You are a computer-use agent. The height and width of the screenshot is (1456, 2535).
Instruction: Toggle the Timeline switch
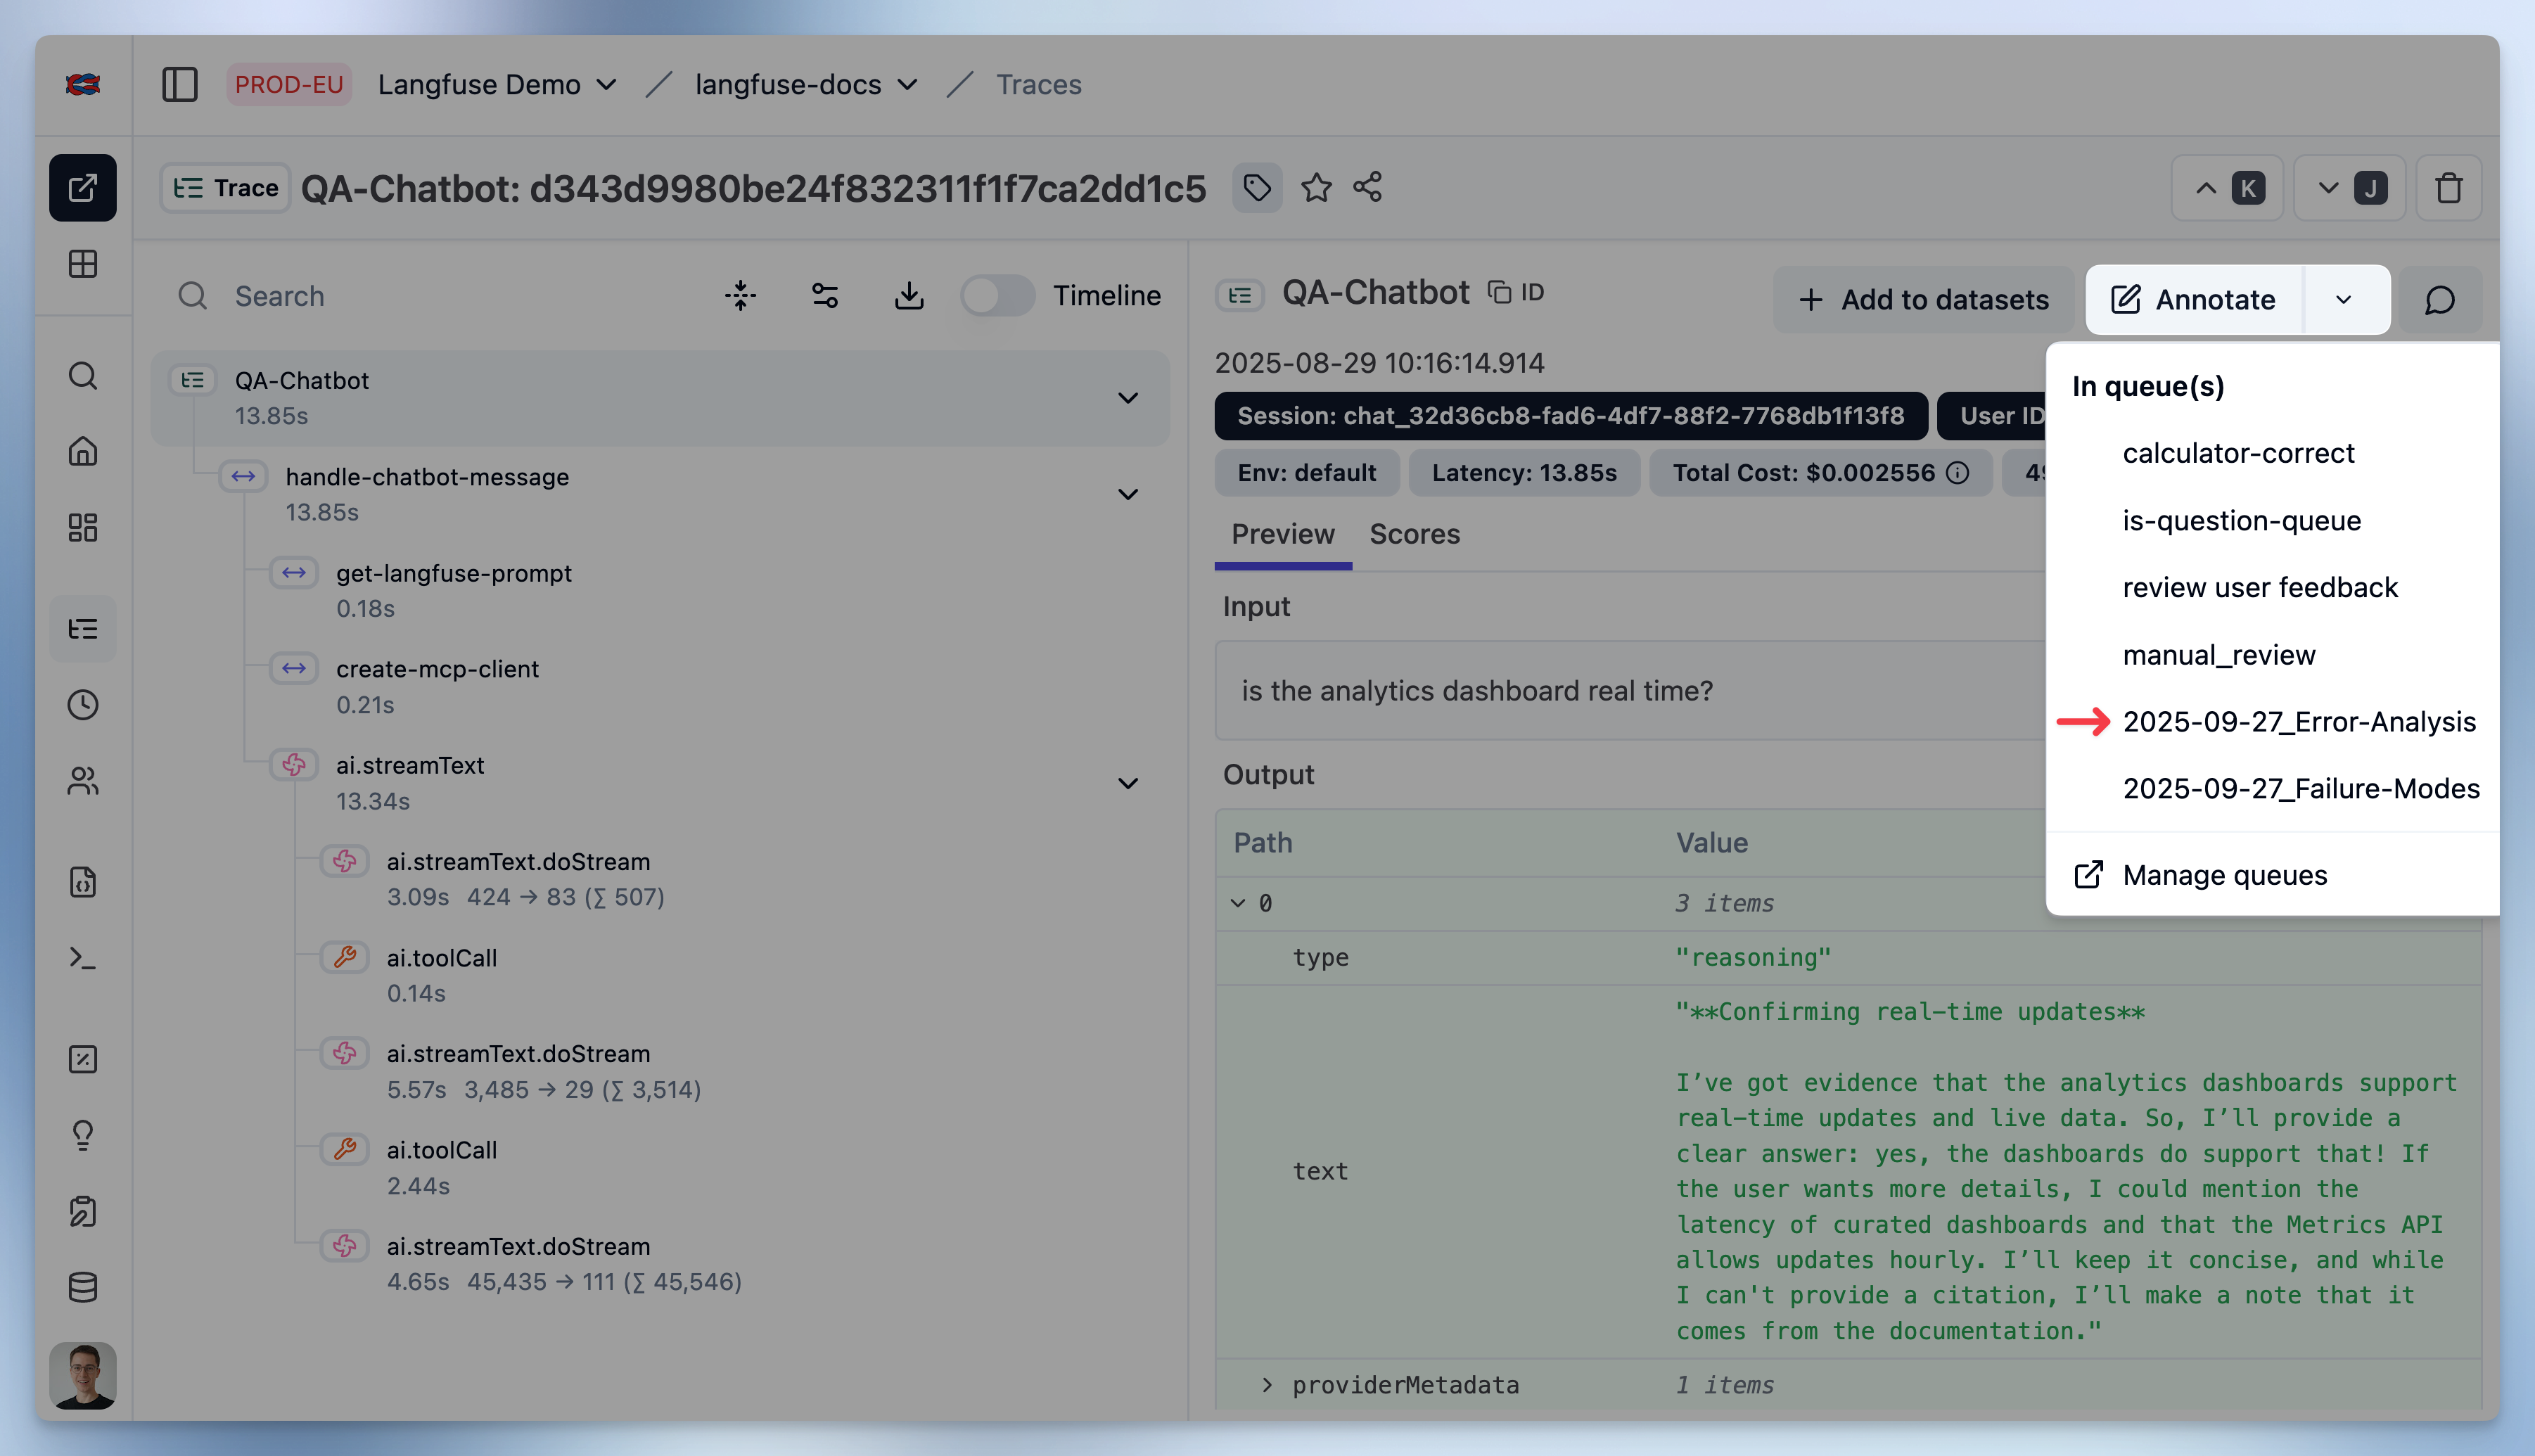tap(996, 296)
